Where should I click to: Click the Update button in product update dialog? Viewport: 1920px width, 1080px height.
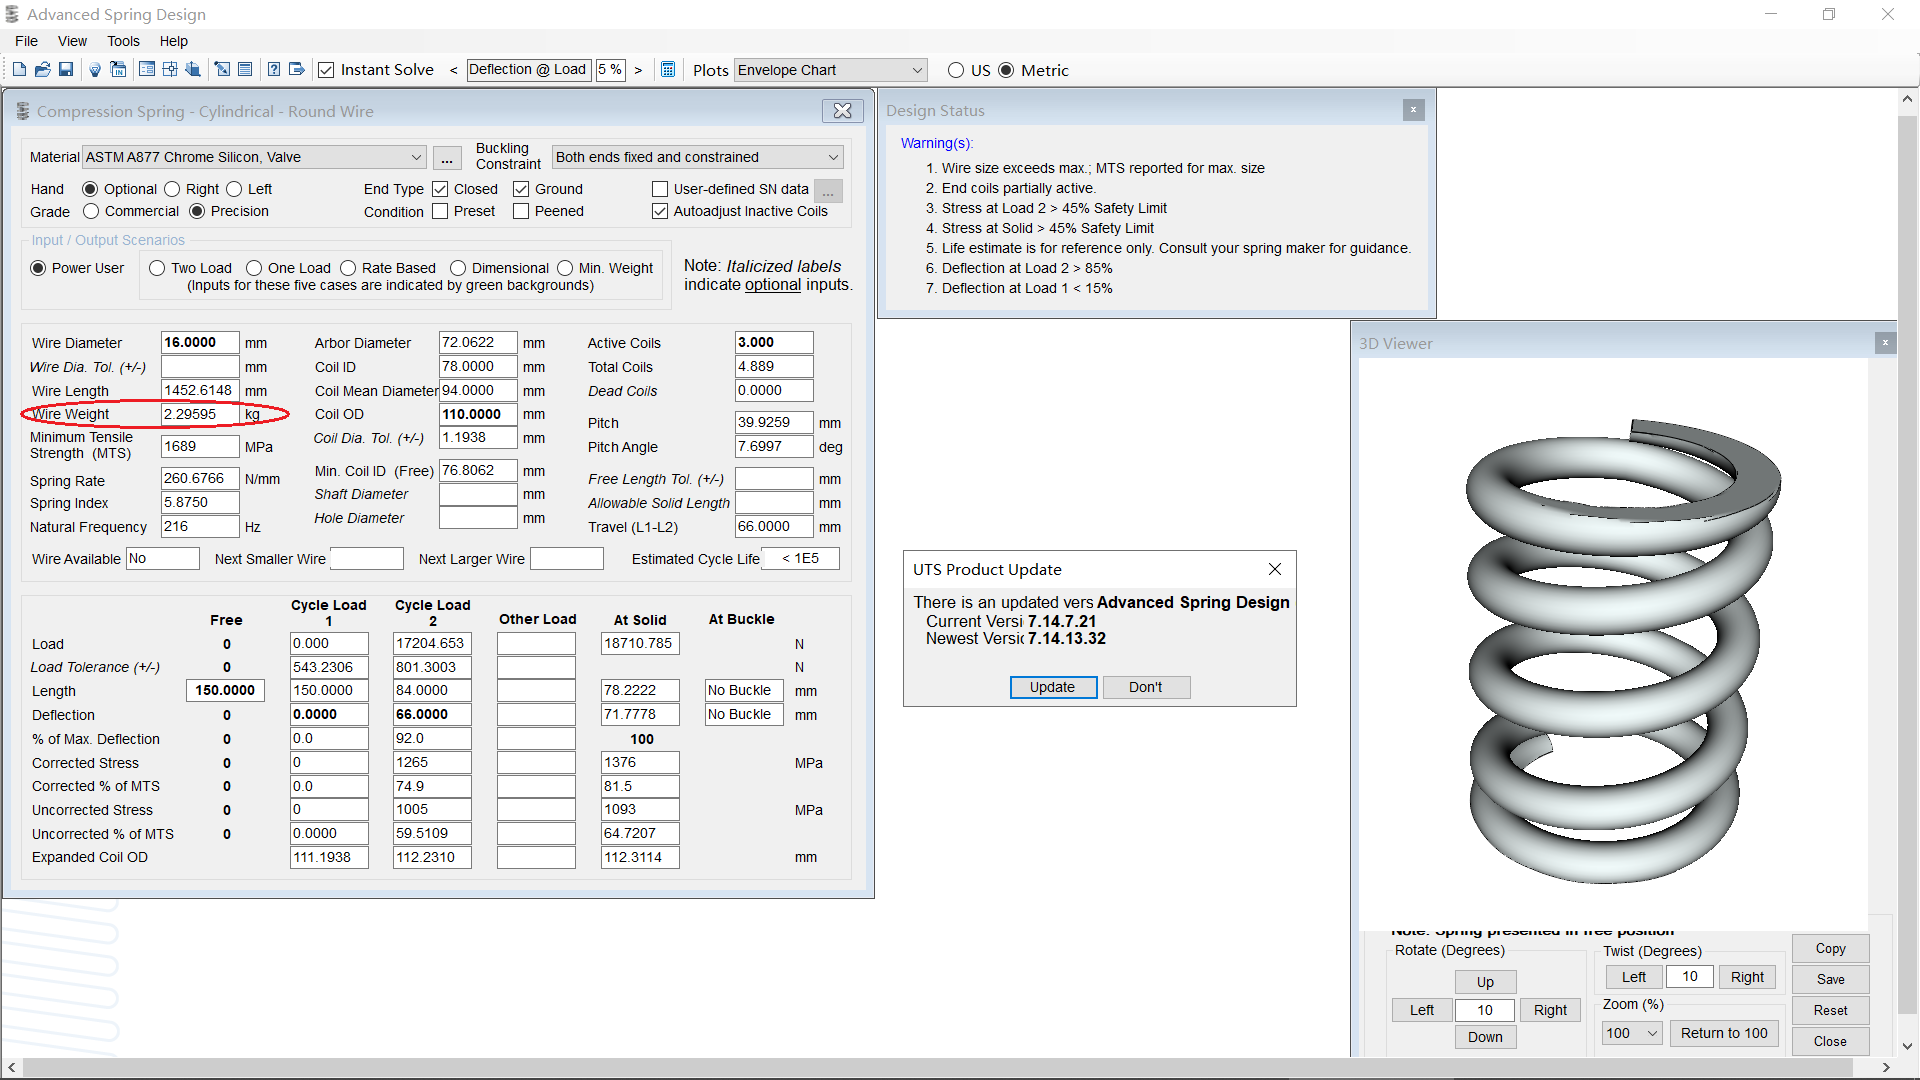[1053, 687]
